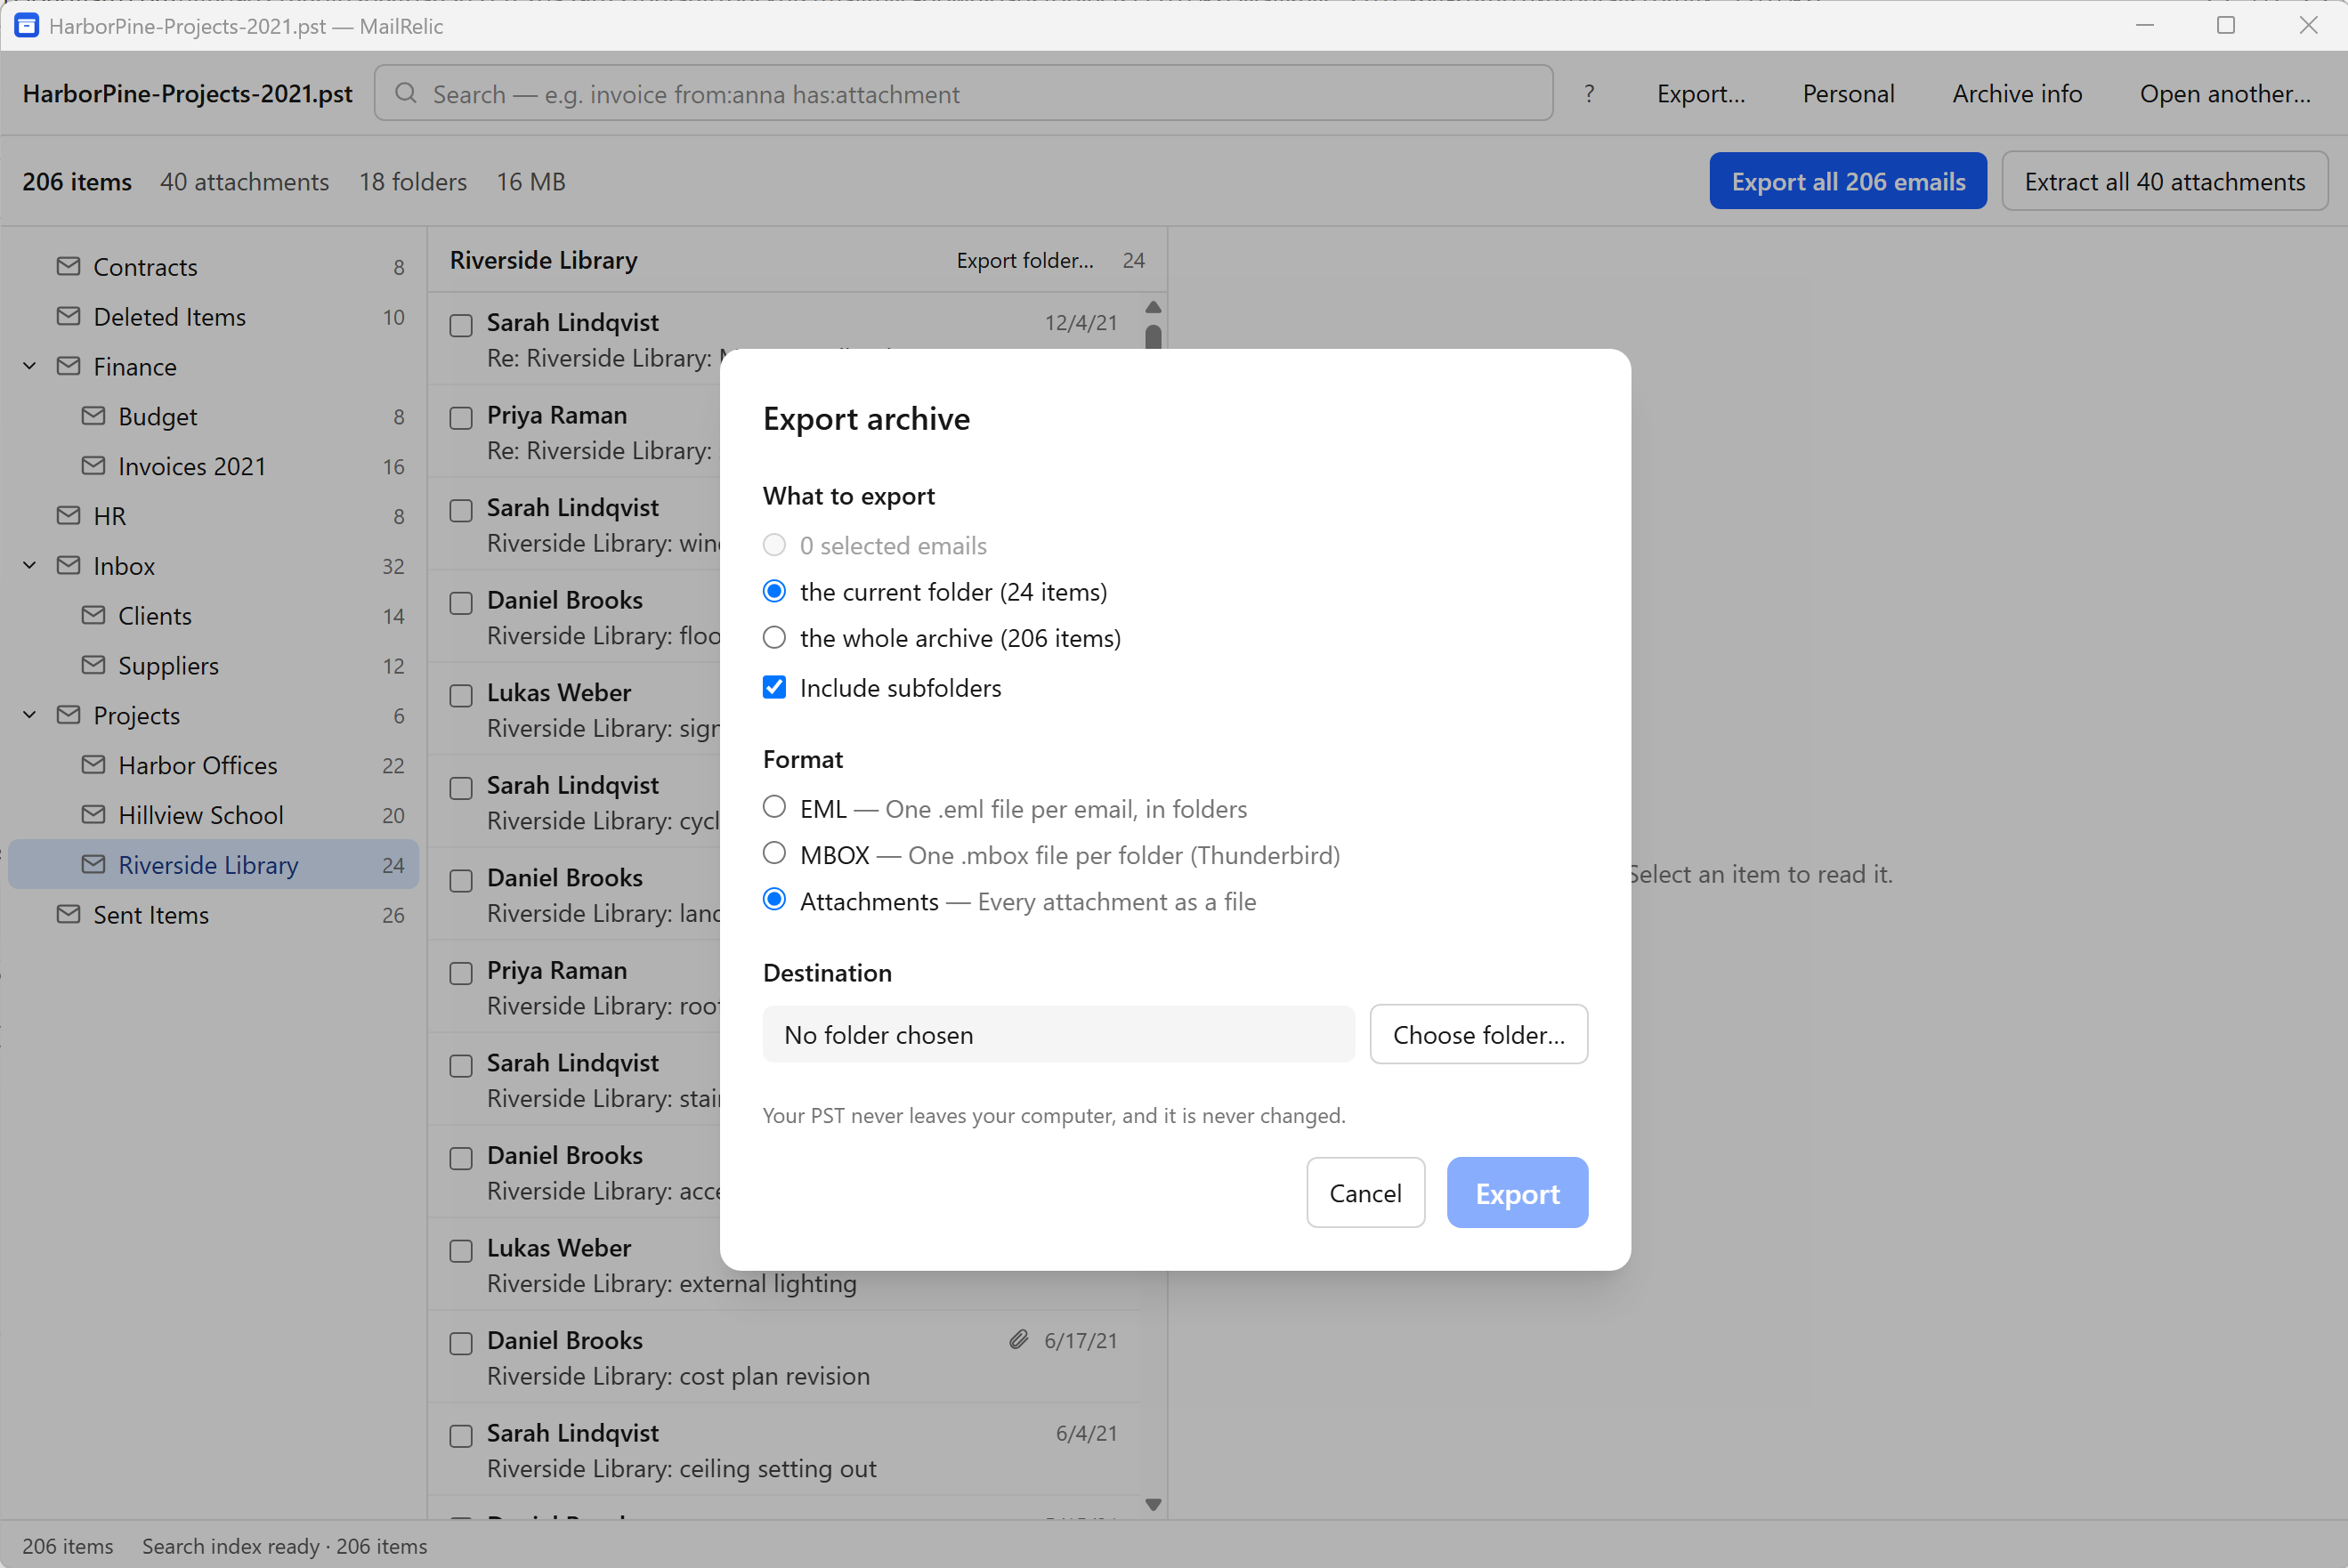Click the '40 attachments' summary text

[x=244, y=182]
